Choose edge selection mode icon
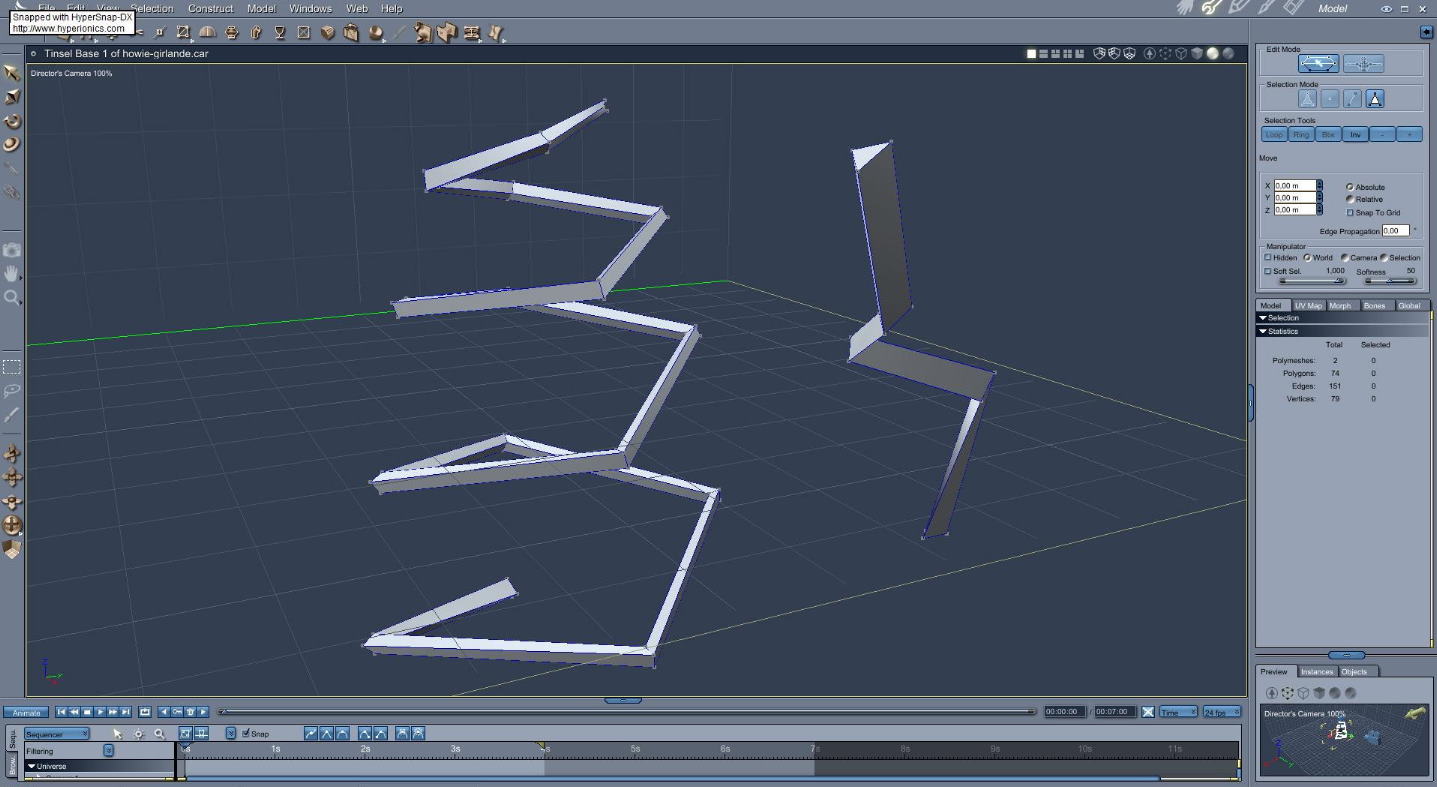Screen dimensions: 1437x787 1353,98
